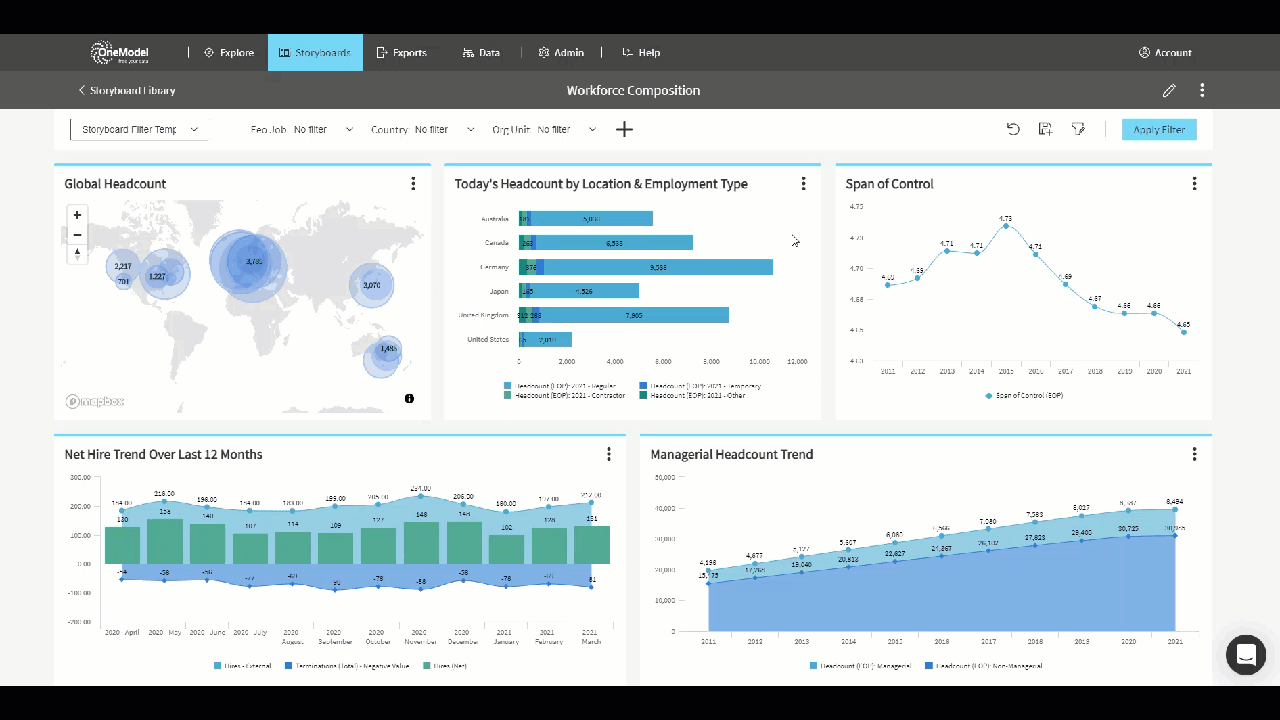Go back to Storyboard Library

(x=125, y=90)
